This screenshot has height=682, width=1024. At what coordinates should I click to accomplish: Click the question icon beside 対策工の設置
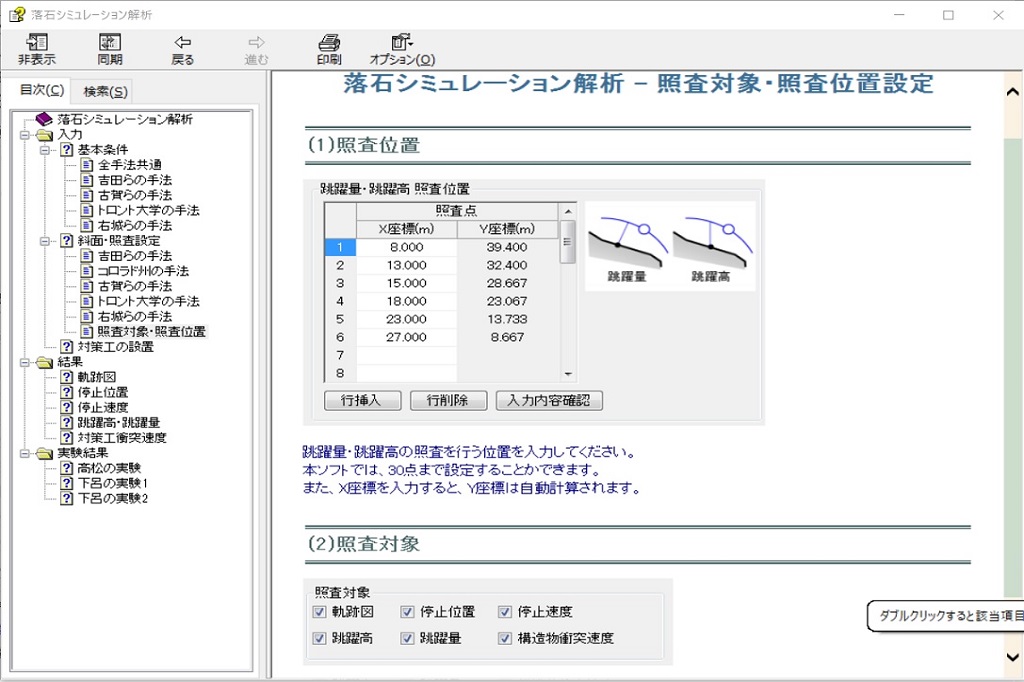pos(67,346)
